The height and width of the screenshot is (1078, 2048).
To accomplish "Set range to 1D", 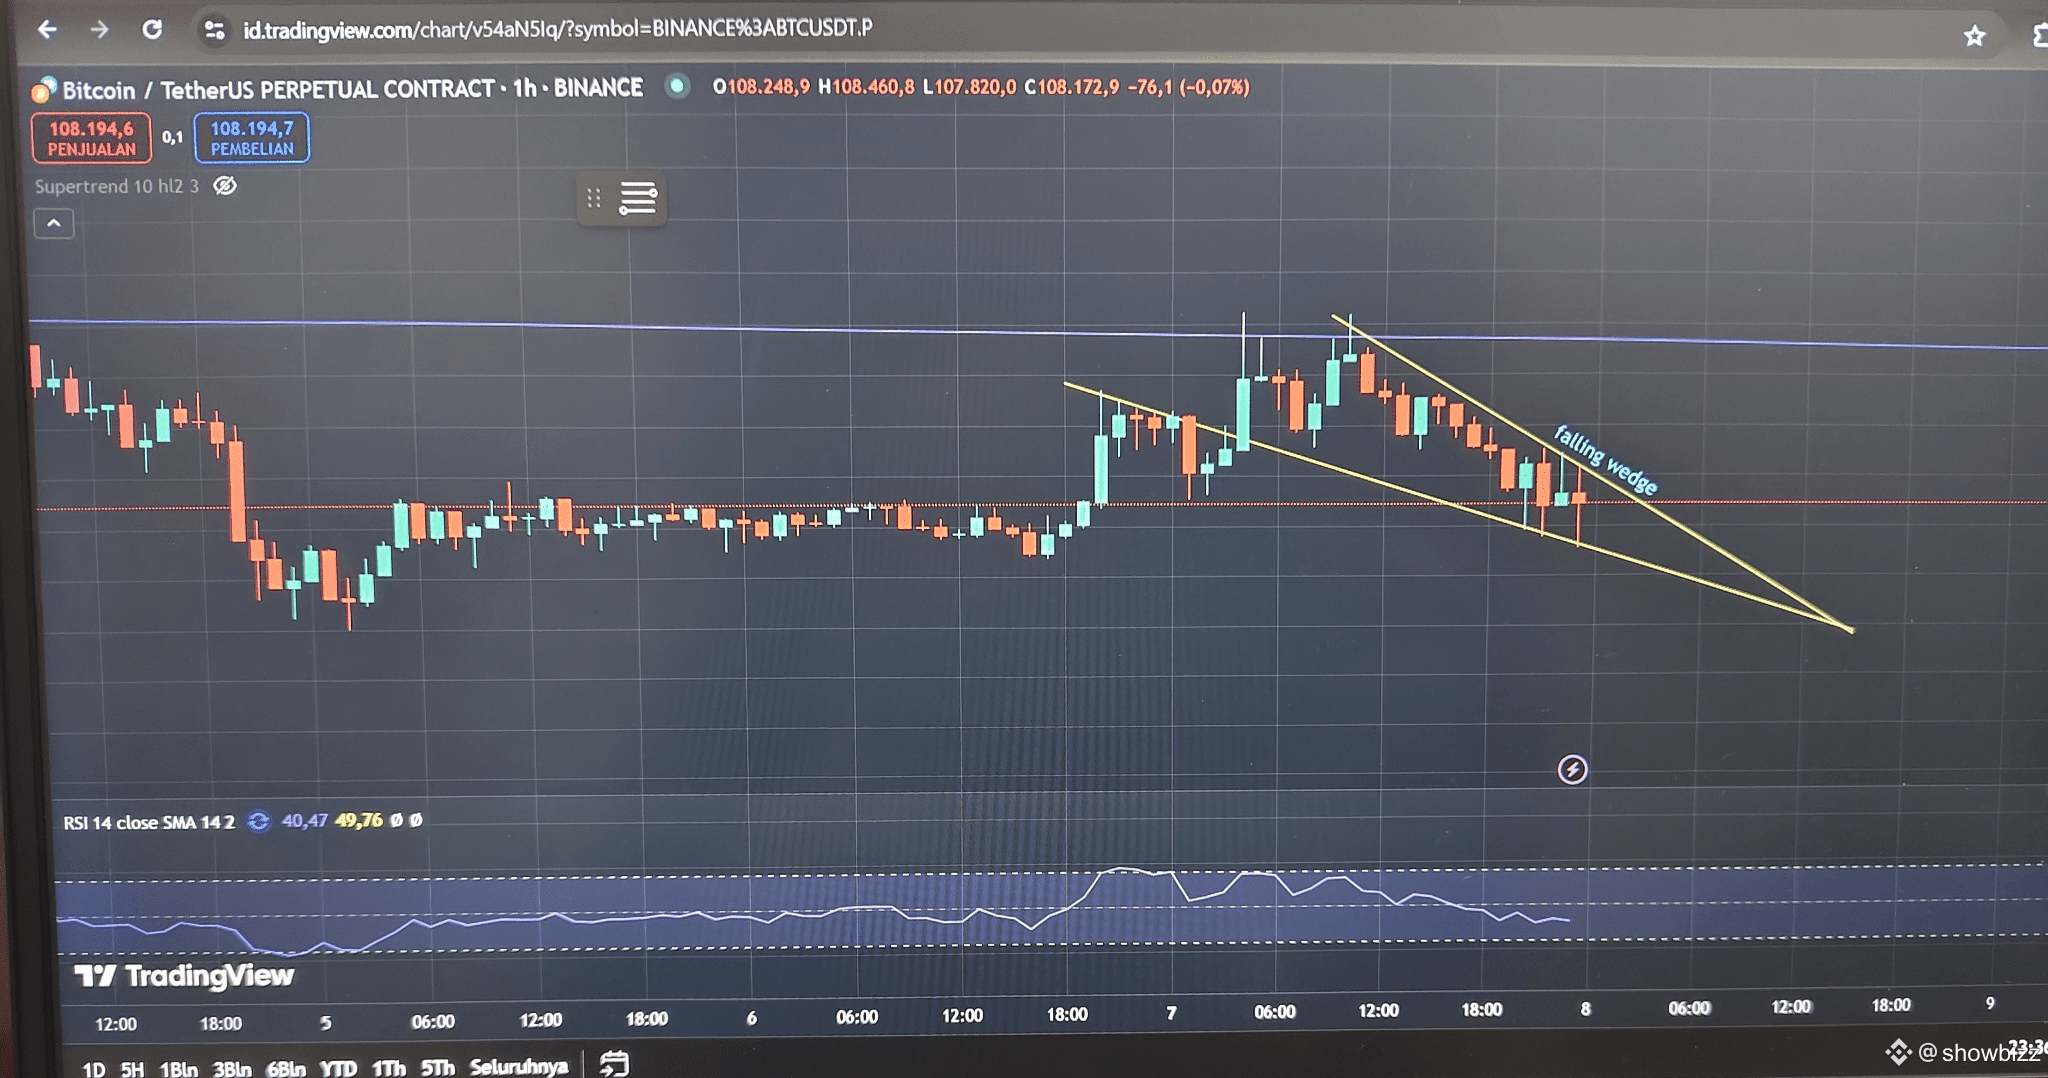I will 94,1069.
